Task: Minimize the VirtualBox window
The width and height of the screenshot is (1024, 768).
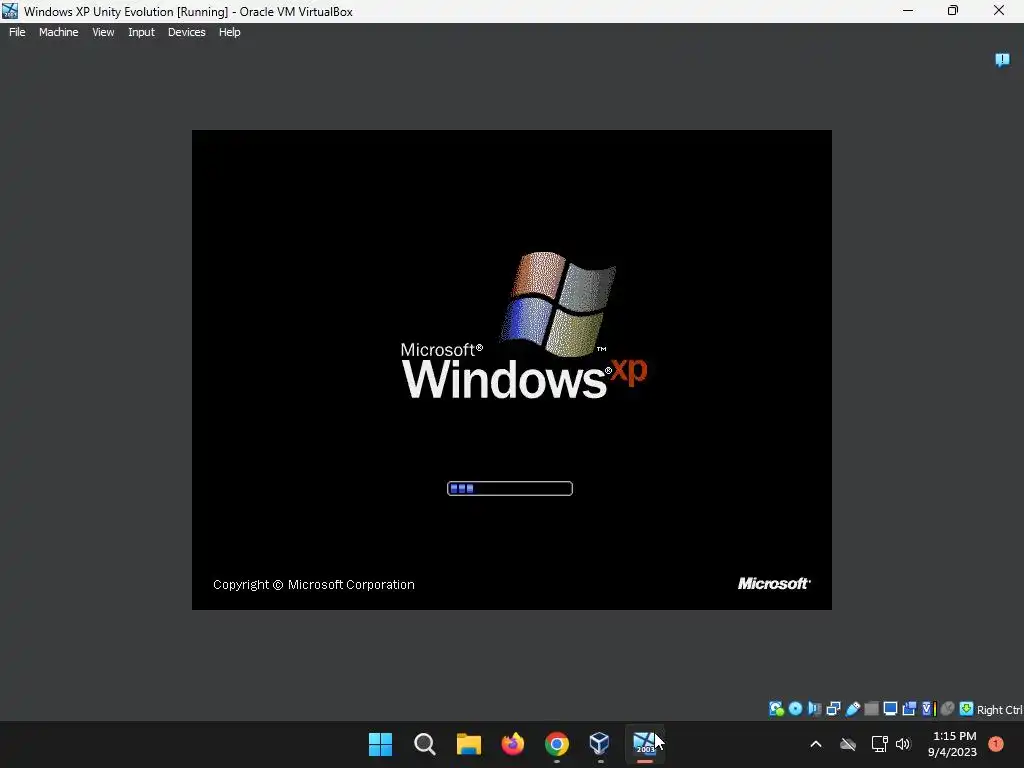Action: click(908, 10)
